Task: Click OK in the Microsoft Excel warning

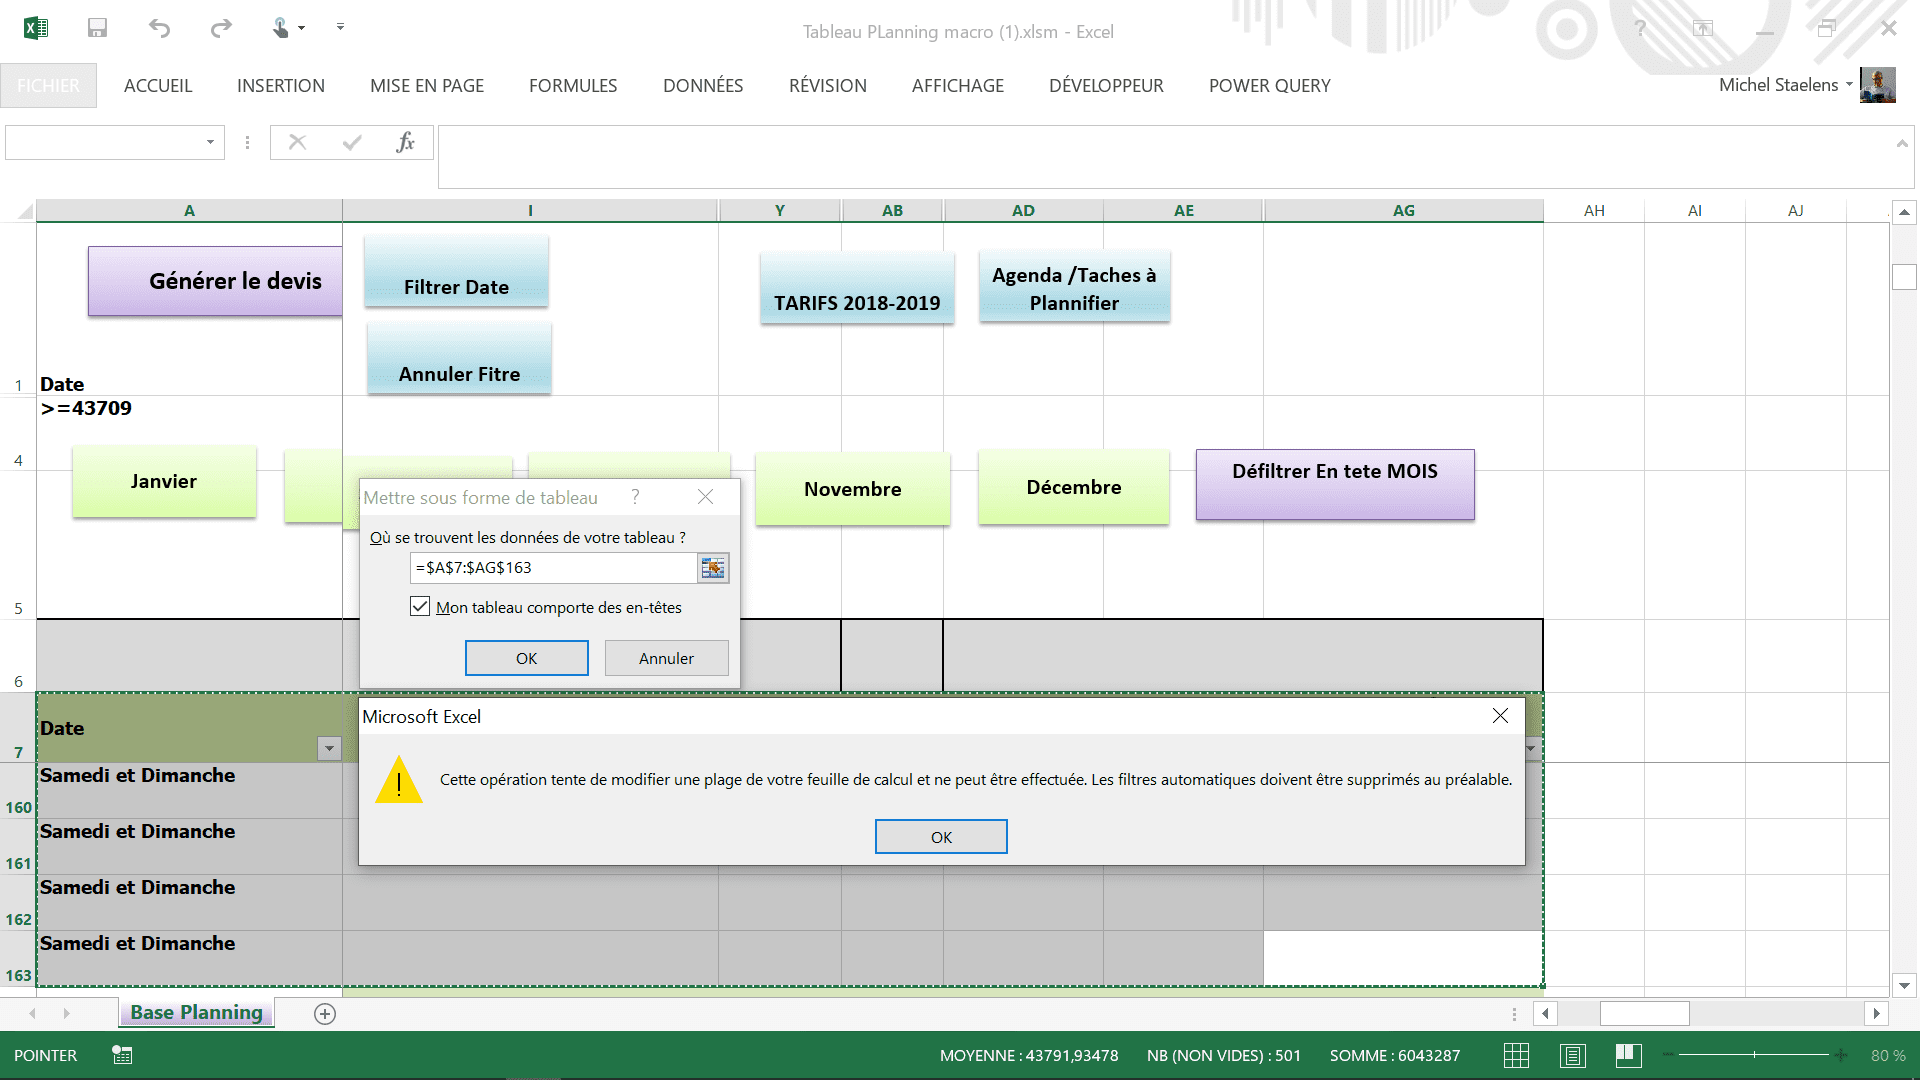Action: tap(941, 837)
